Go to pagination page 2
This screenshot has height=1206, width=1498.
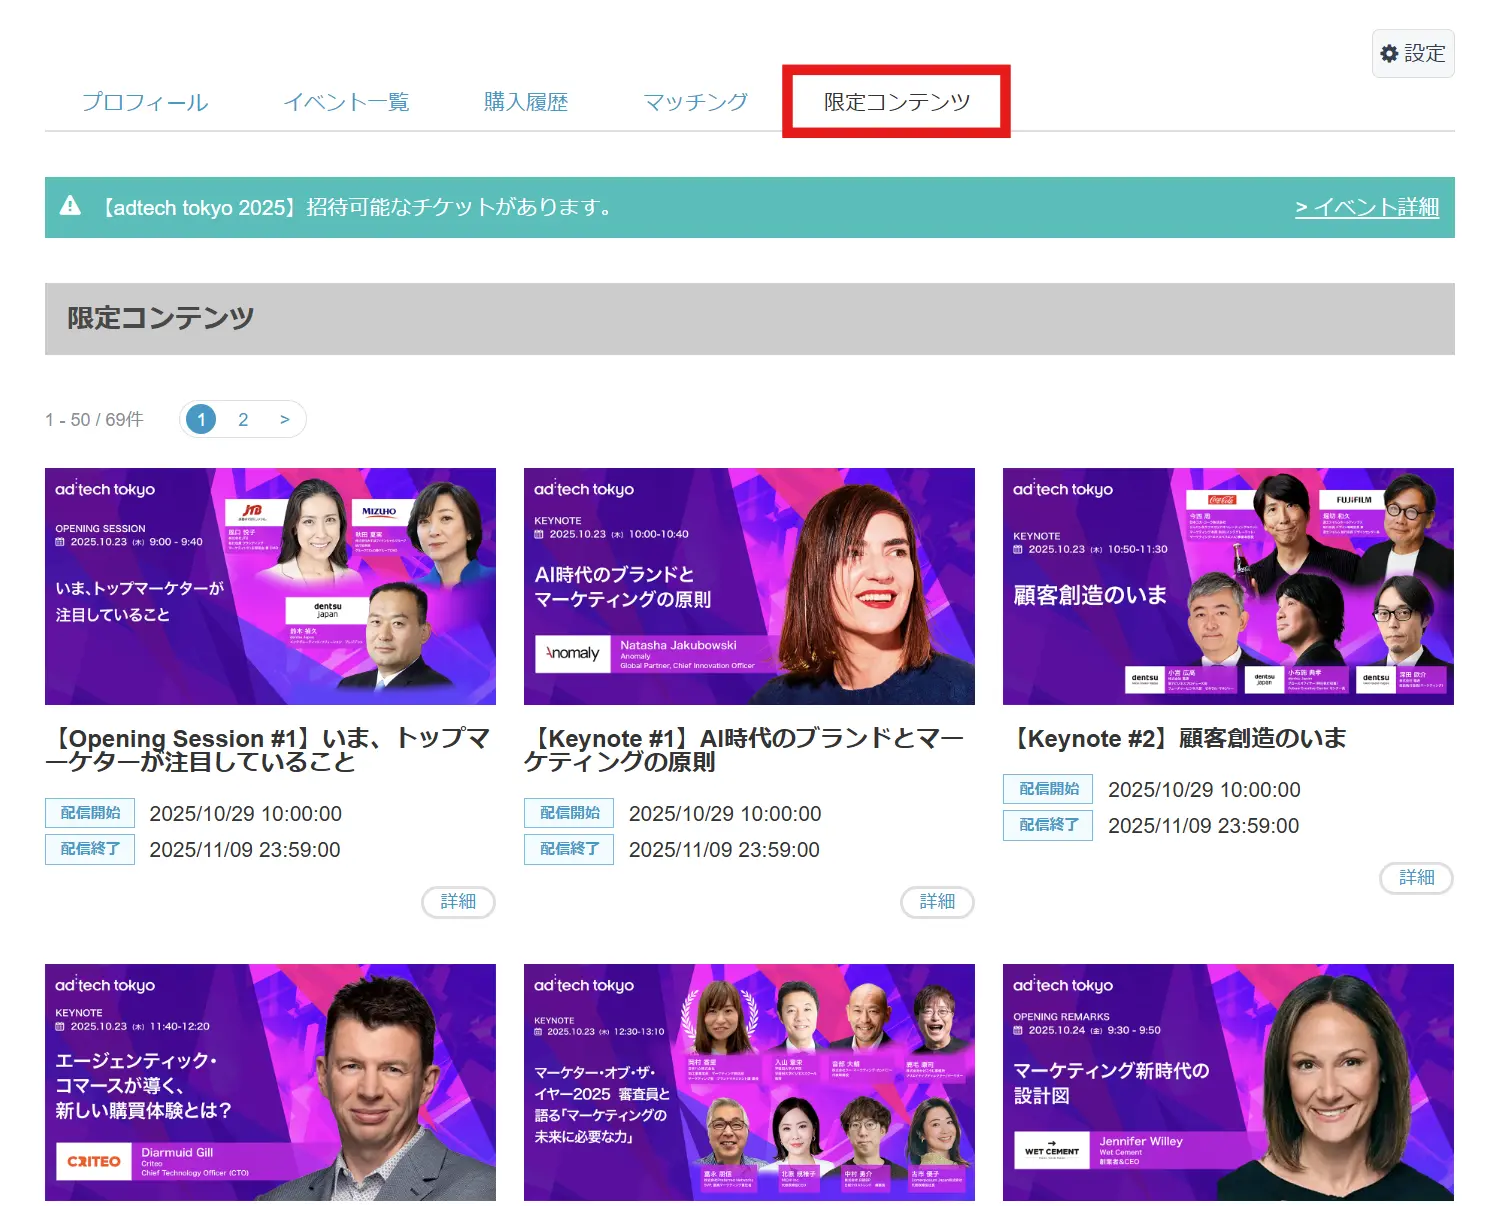[242, 419]
